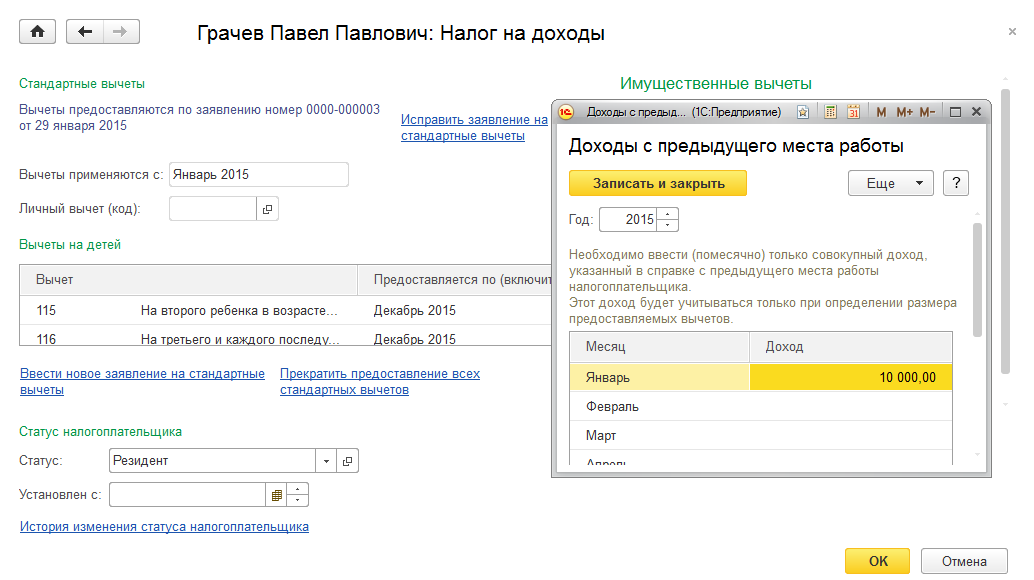Image resolution: width=1034 pixels, height=580 pixels.
Task: Increase the year value in Год stepper
Action: pyautogui.click(x=668, y=214)
